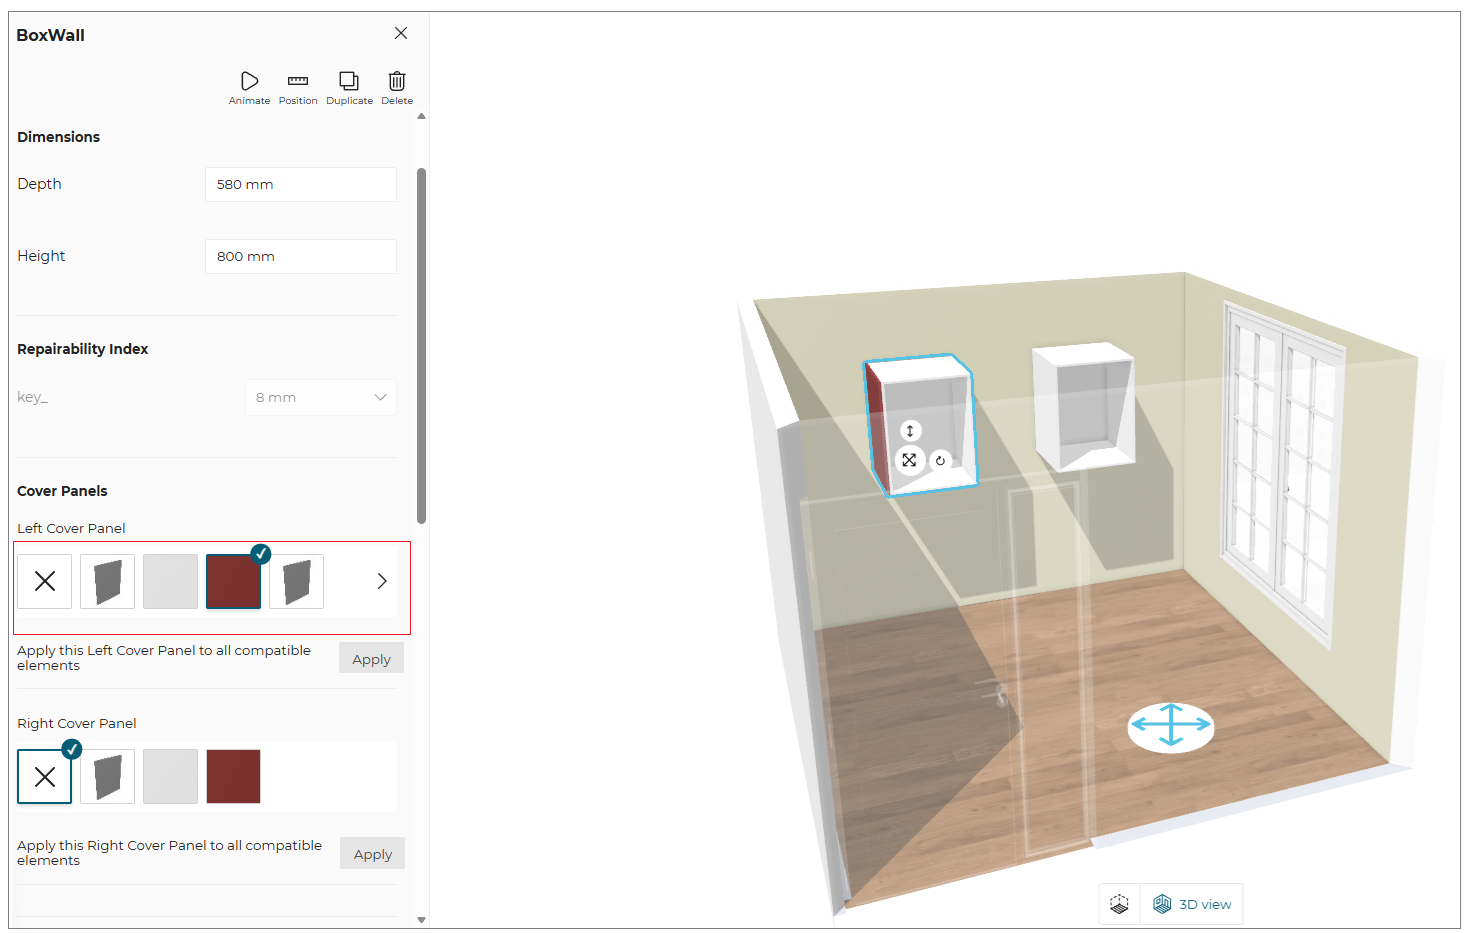Viewport: 1469px width, 933px height.
Task: Click the Depth input field
Action: click(x=301, y=184)
